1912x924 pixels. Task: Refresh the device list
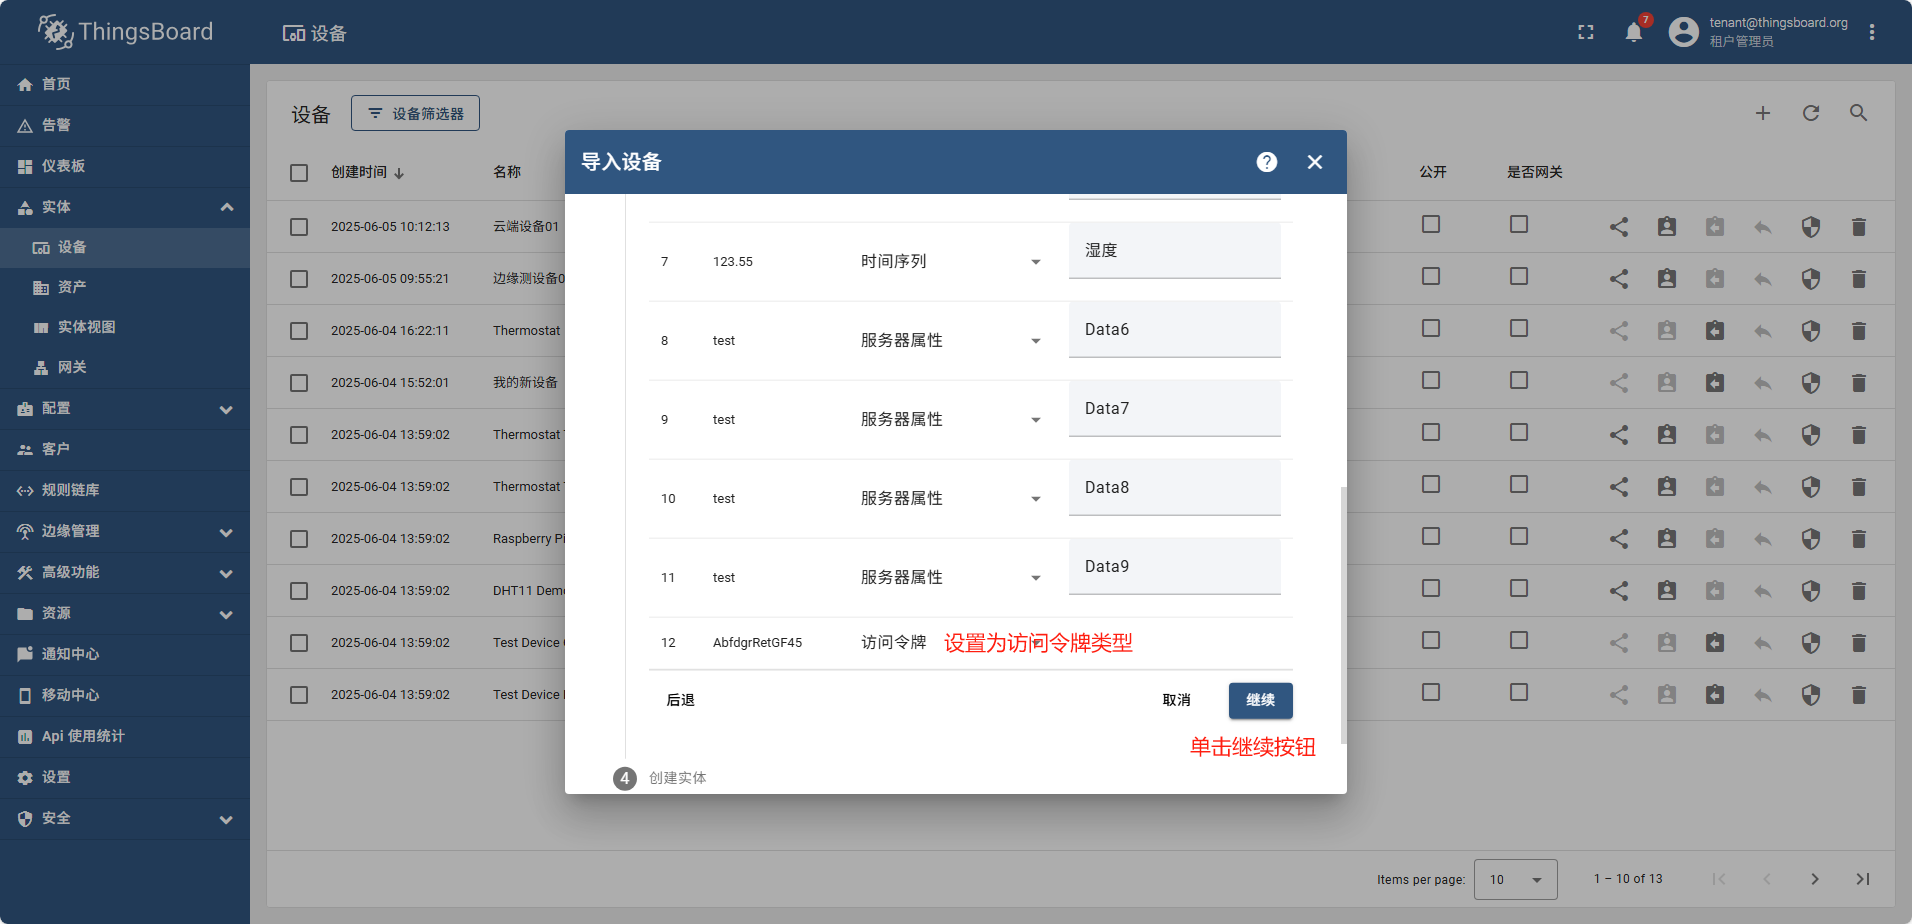click(1810, 113)
